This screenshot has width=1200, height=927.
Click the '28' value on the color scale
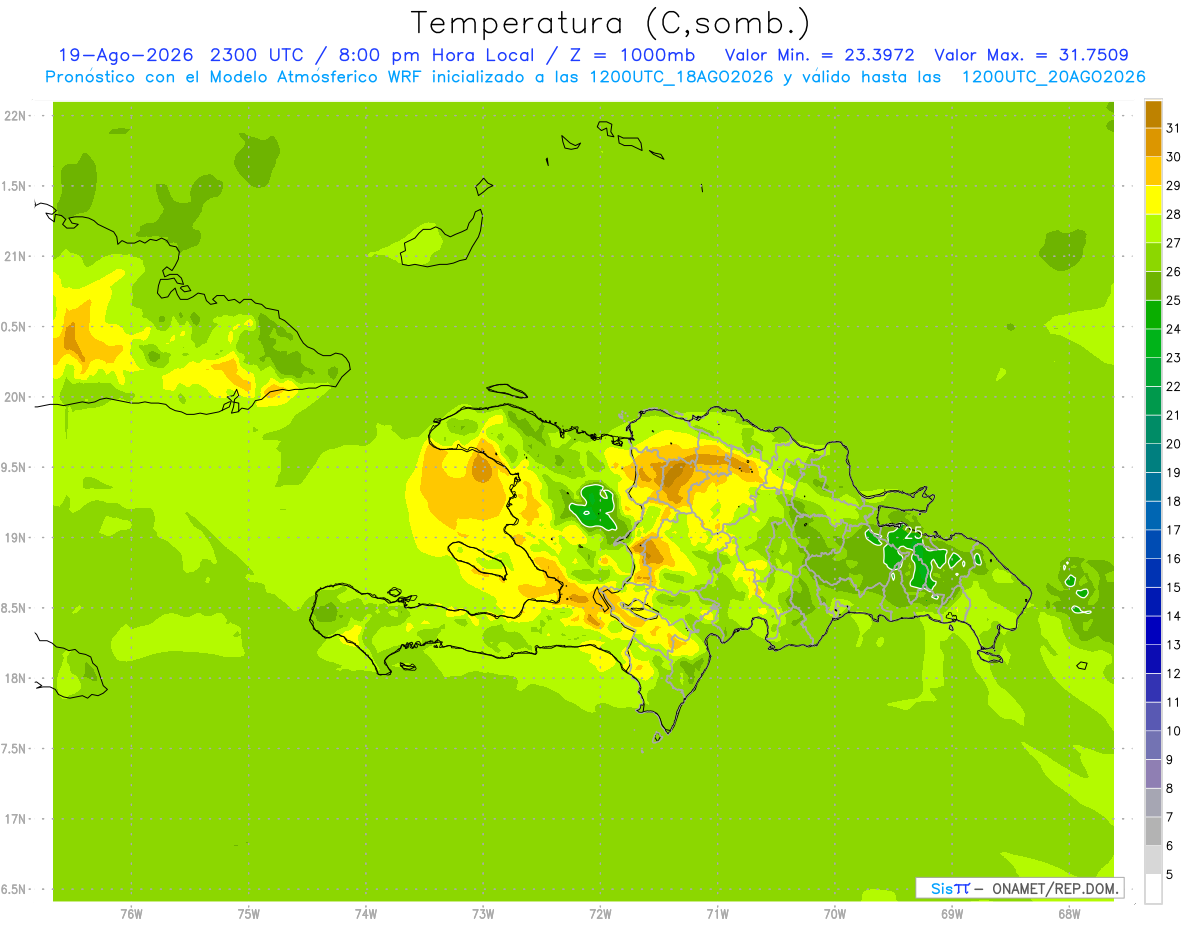click(x=1174, y=214)
